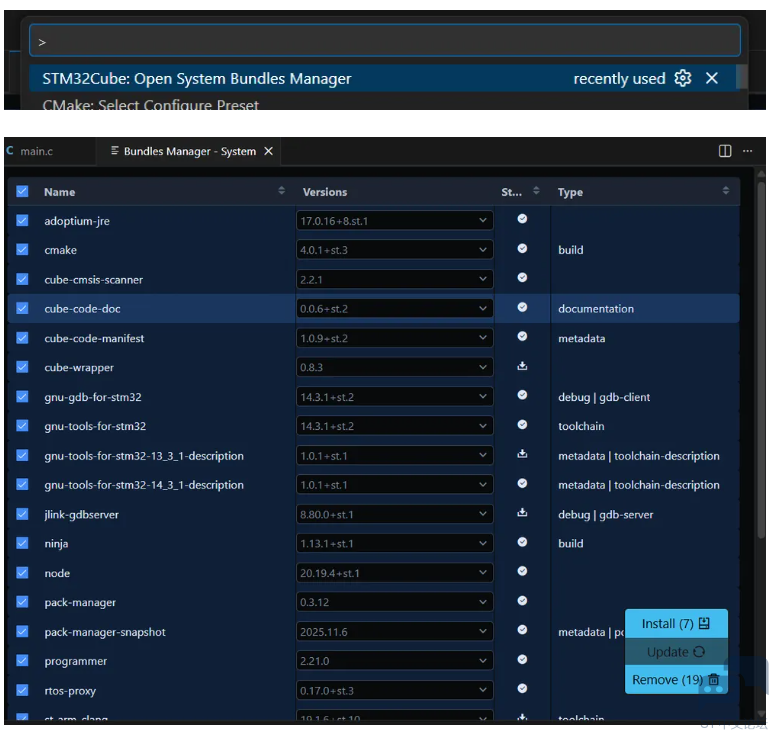Screen dimensions: 777x739
Task: Toggle the gnu-gdb-for-stm32 checkbox
Action: tap(22, 397)
